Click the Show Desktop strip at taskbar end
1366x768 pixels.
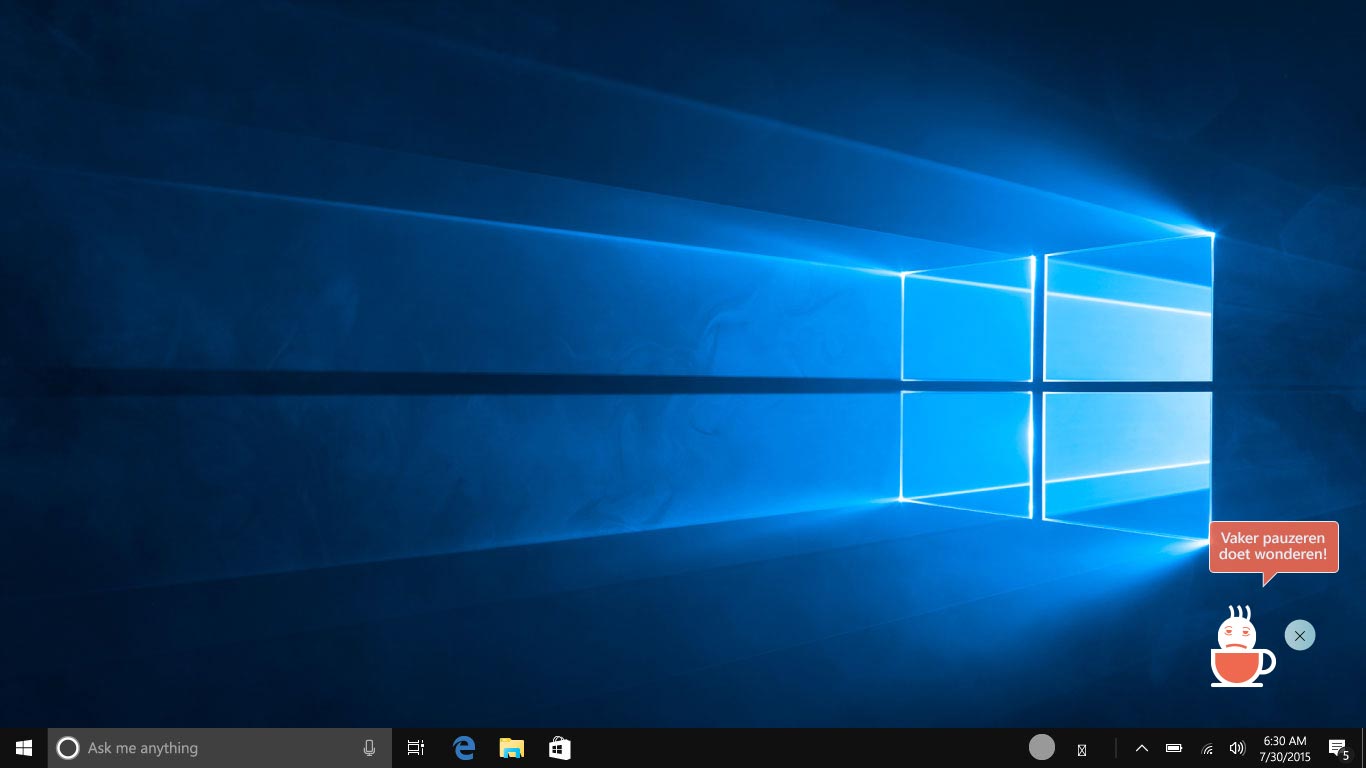pyautogui.click(x=1362, y=748)
